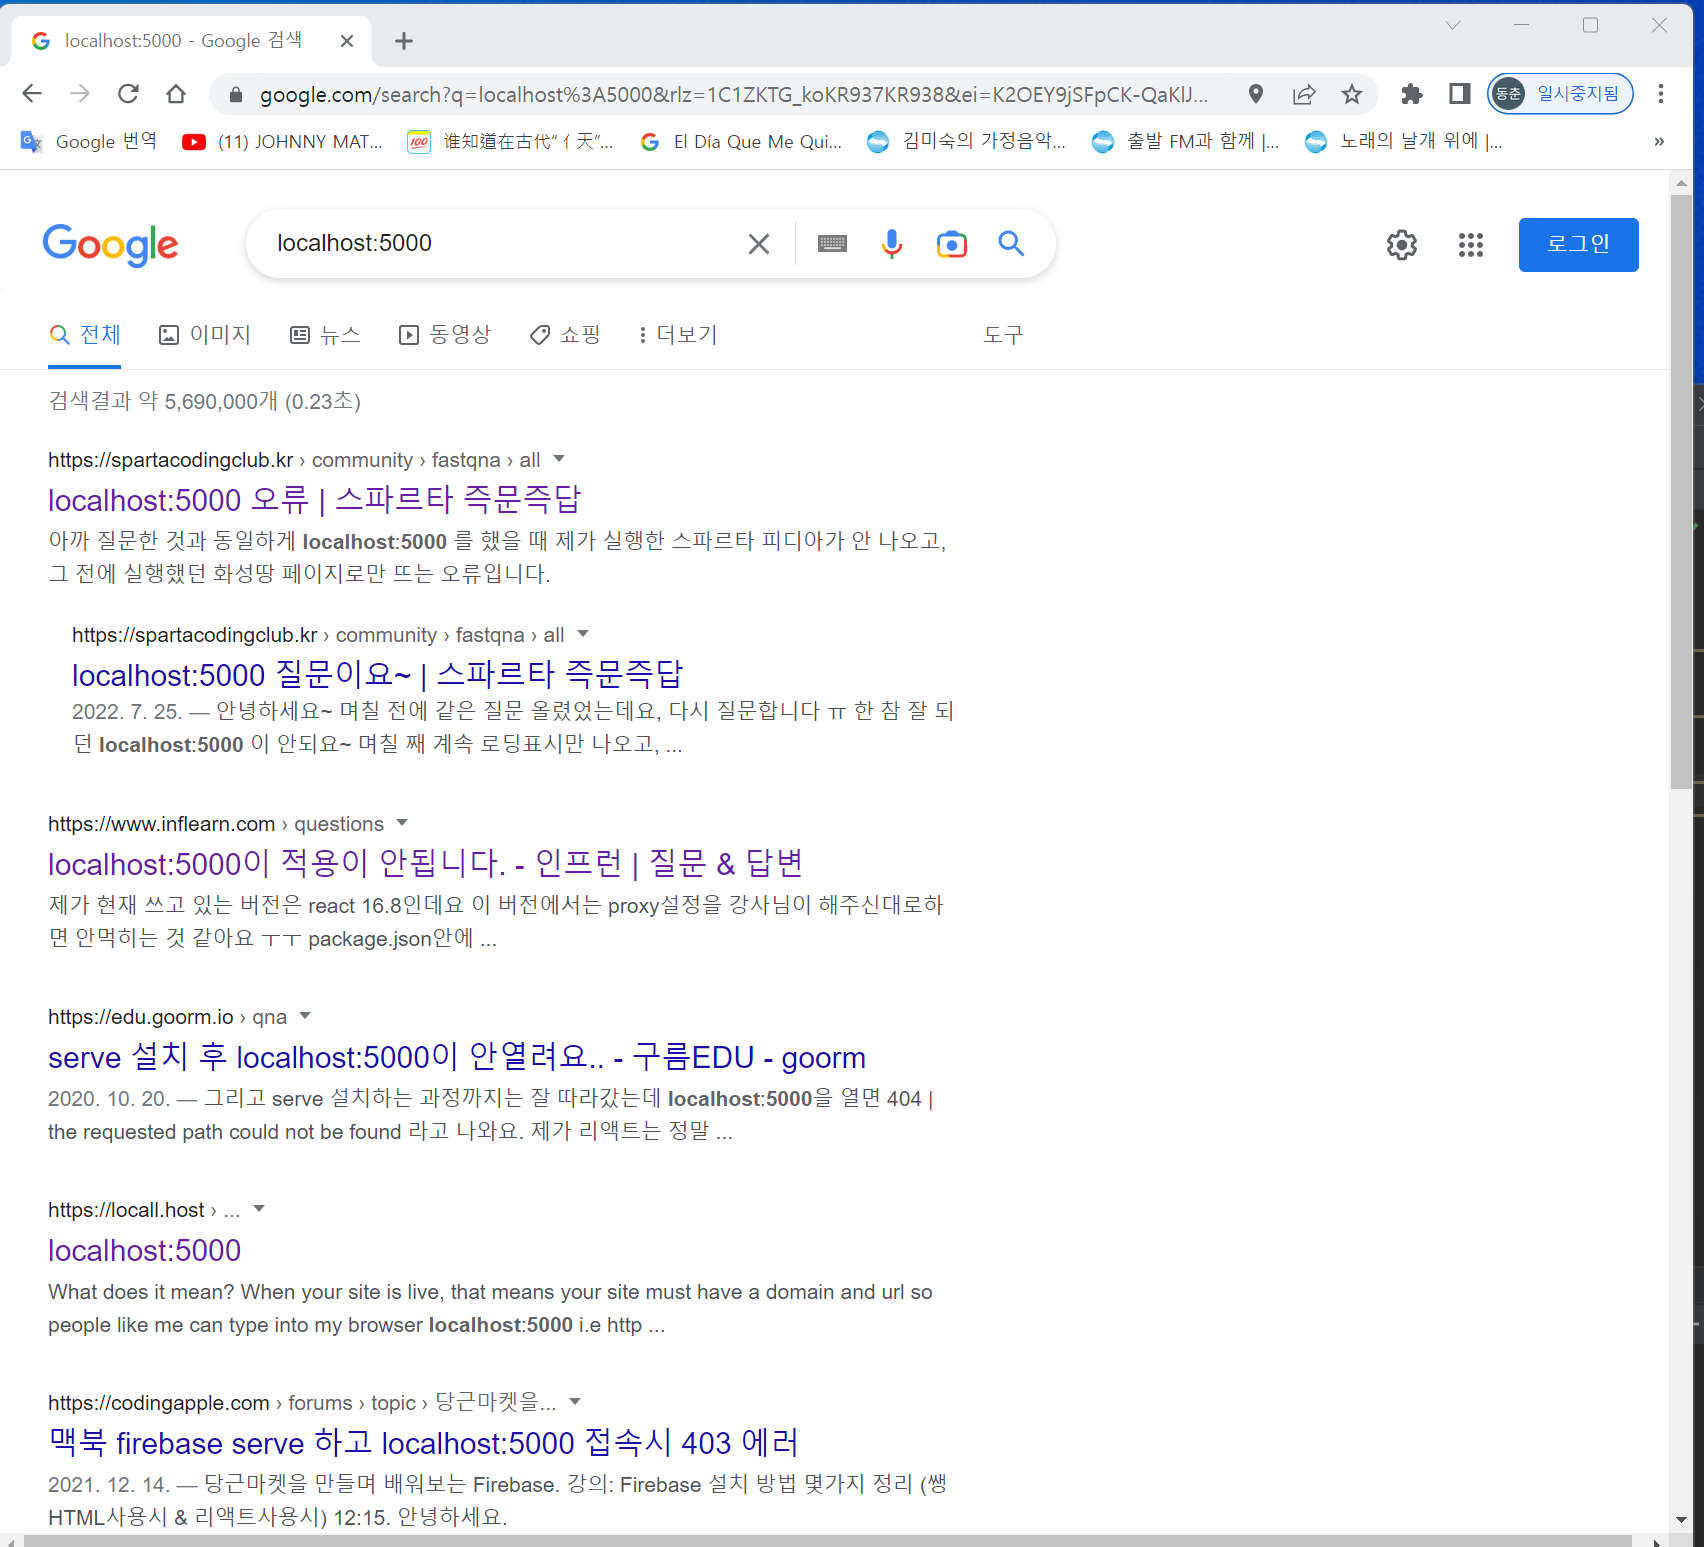
Task: Click the location pin icon in address bar
Action: click(x=1256, y=94)
